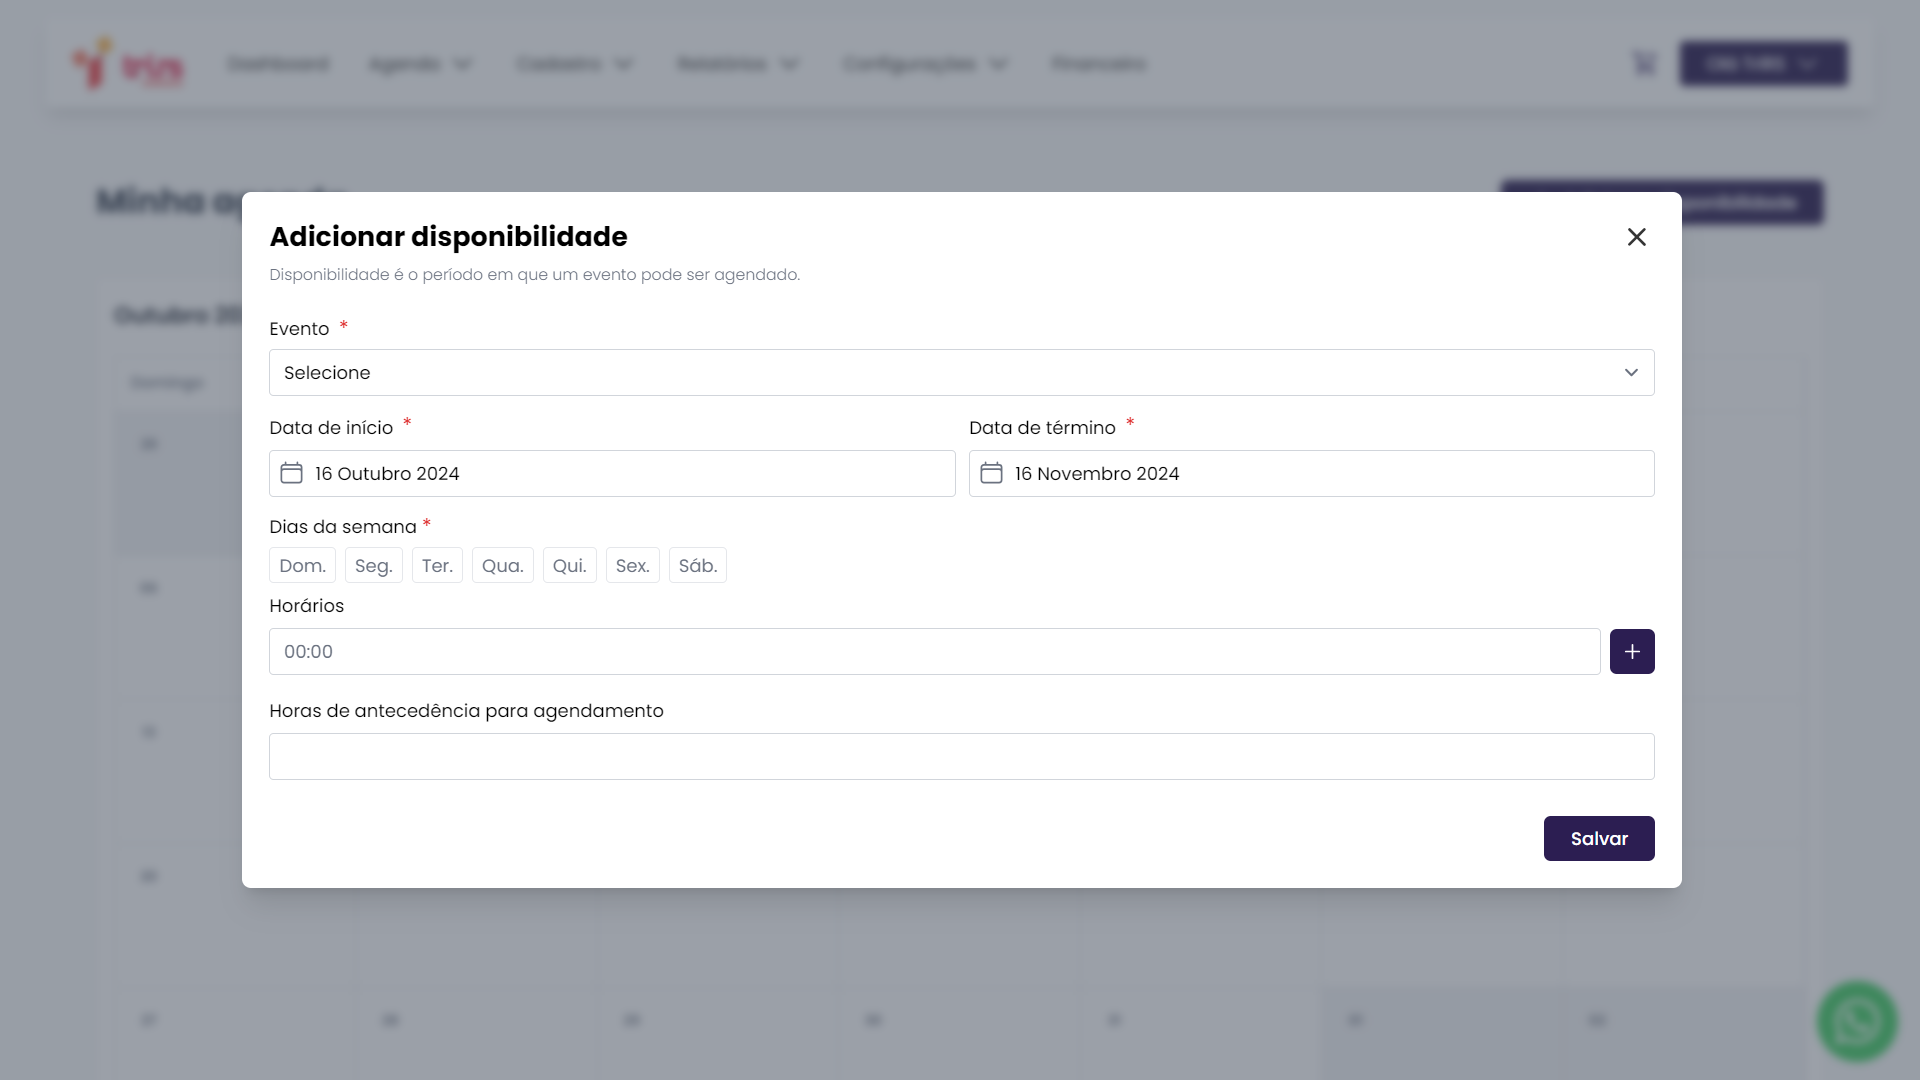Expand the Agenda menu in navbar
1920x1080 pixels.
coord(420,64)
